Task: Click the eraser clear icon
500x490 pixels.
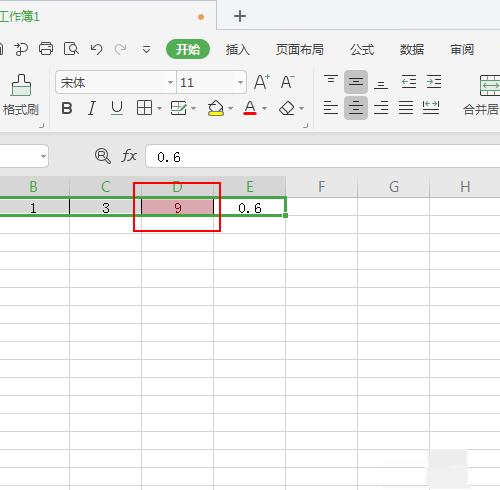Action: click(x=287, y=108)
